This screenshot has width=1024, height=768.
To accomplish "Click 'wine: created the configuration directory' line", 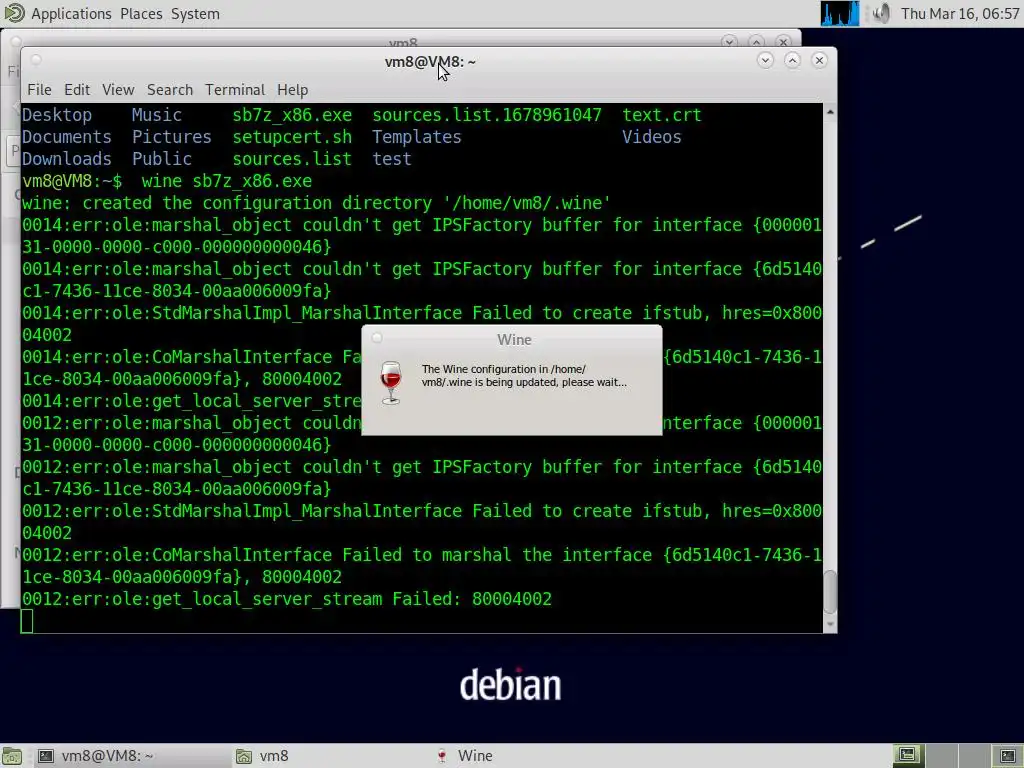I will click(x=317, y=203).
